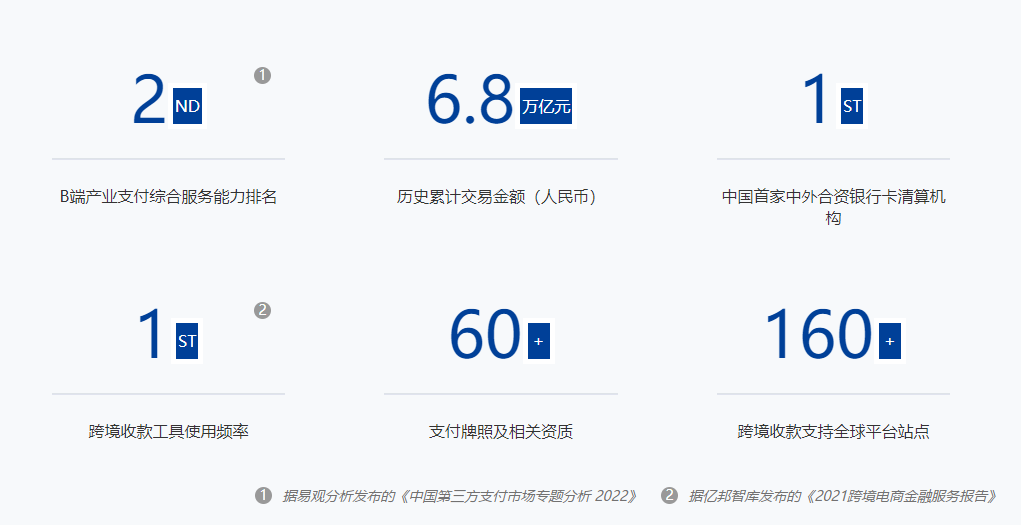Click the large 6.8 number
Viewport: 1021px width, 525px height.
(x=470, y=100)
